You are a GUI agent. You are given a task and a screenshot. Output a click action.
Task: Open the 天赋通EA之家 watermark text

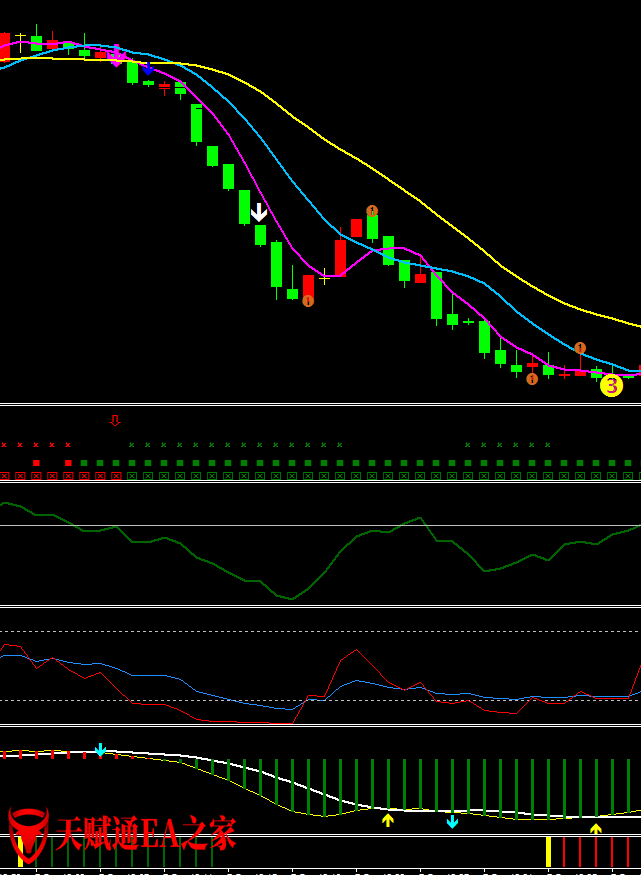click(x=146, y=833)
